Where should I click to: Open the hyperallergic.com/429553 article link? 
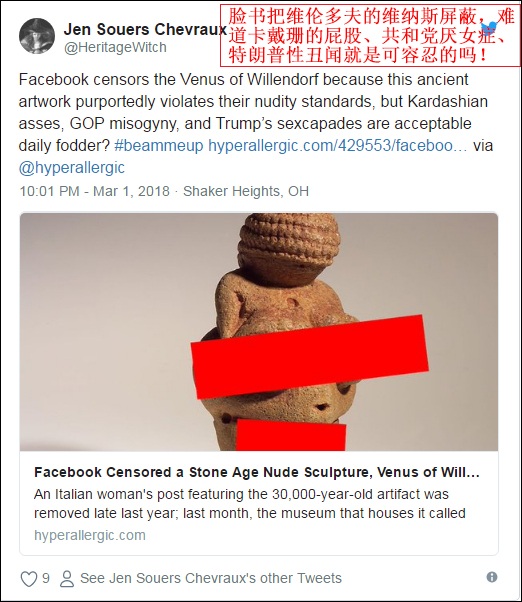click(x=338, y=146)
